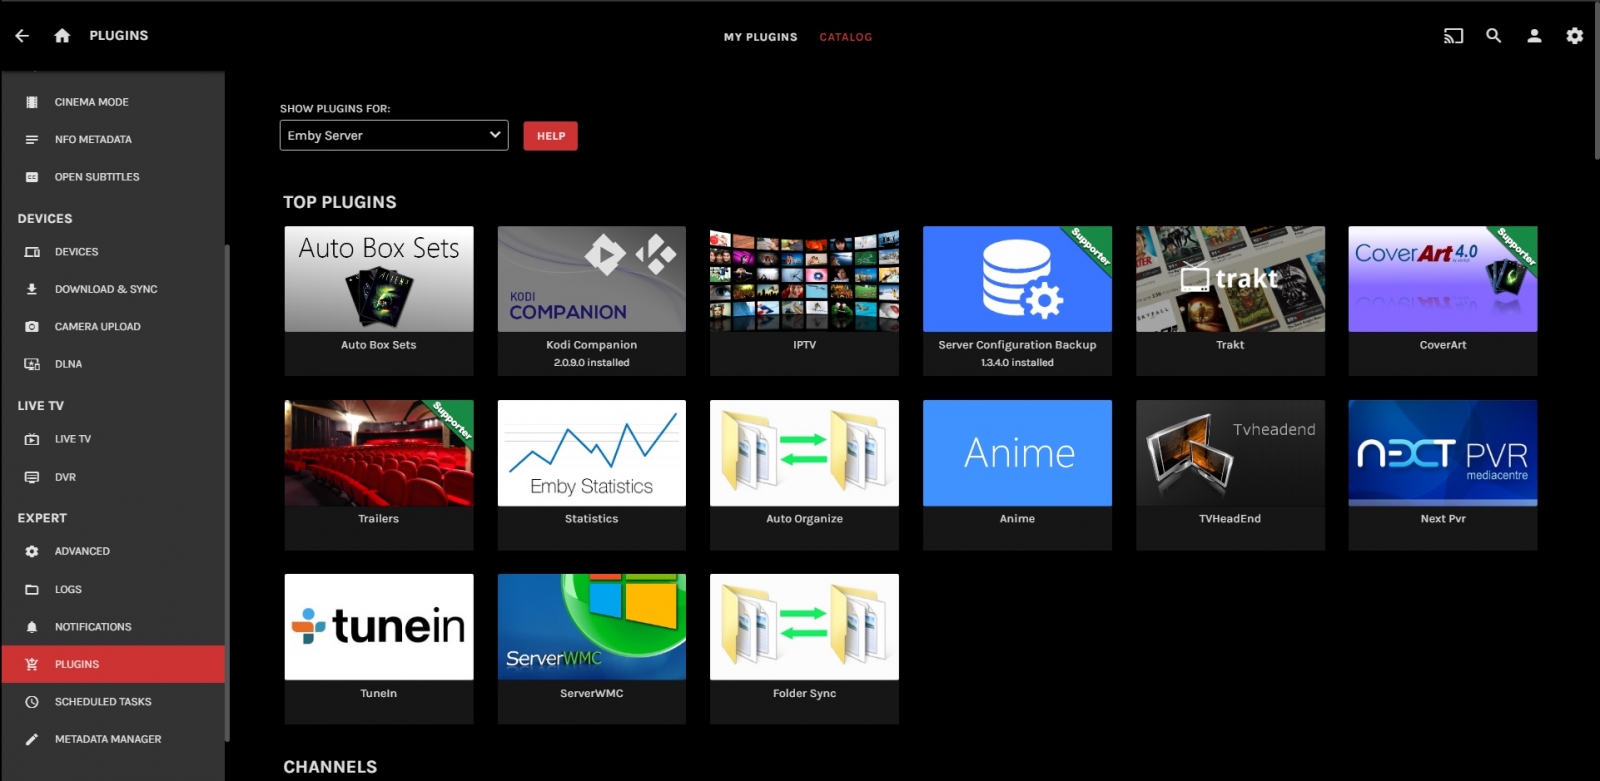Open the Scheduled Tasks menu entry

tap(113, 702)
